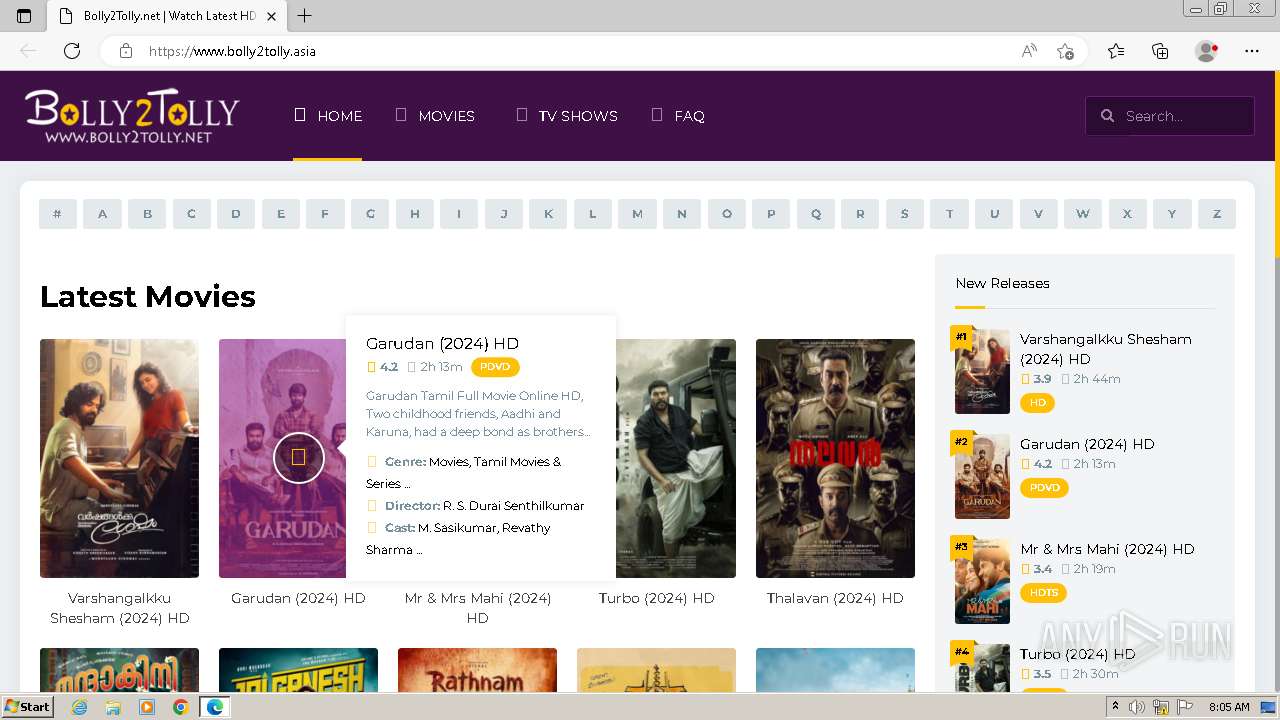The height and width of the screenshot is (720, 1280).
Task: Open browser Collections icon
Action: point(1160,51)
